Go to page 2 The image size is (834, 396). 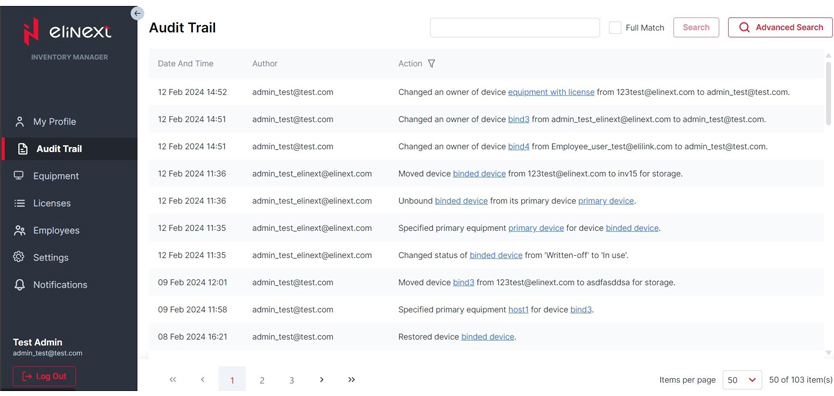click(262, 380)
